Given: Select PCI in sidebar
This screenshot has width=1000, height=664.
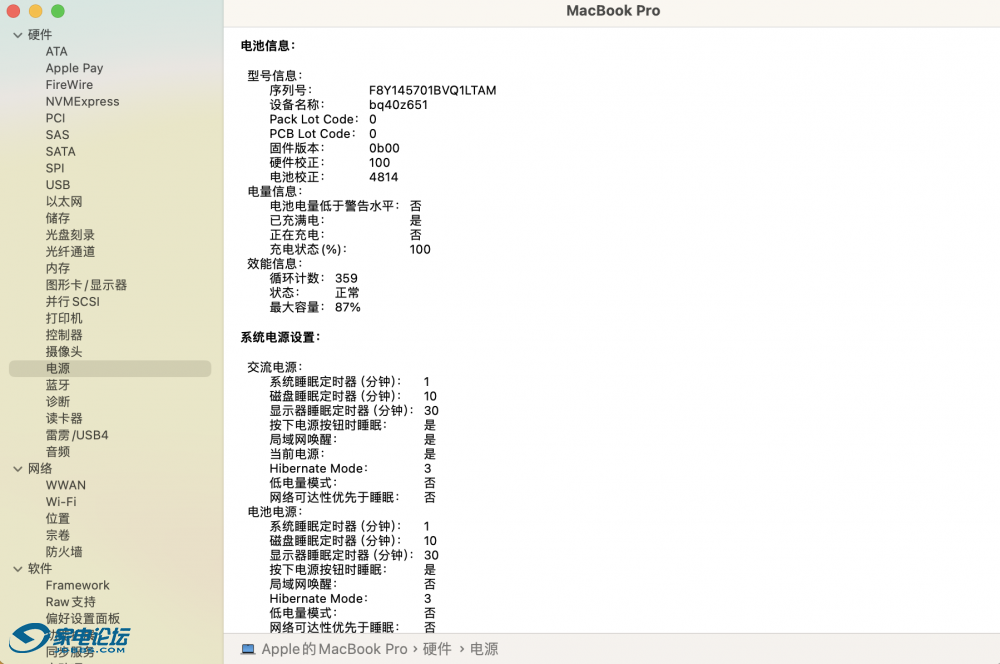Looking at the screenshot, I should click(x=55, y=118).
